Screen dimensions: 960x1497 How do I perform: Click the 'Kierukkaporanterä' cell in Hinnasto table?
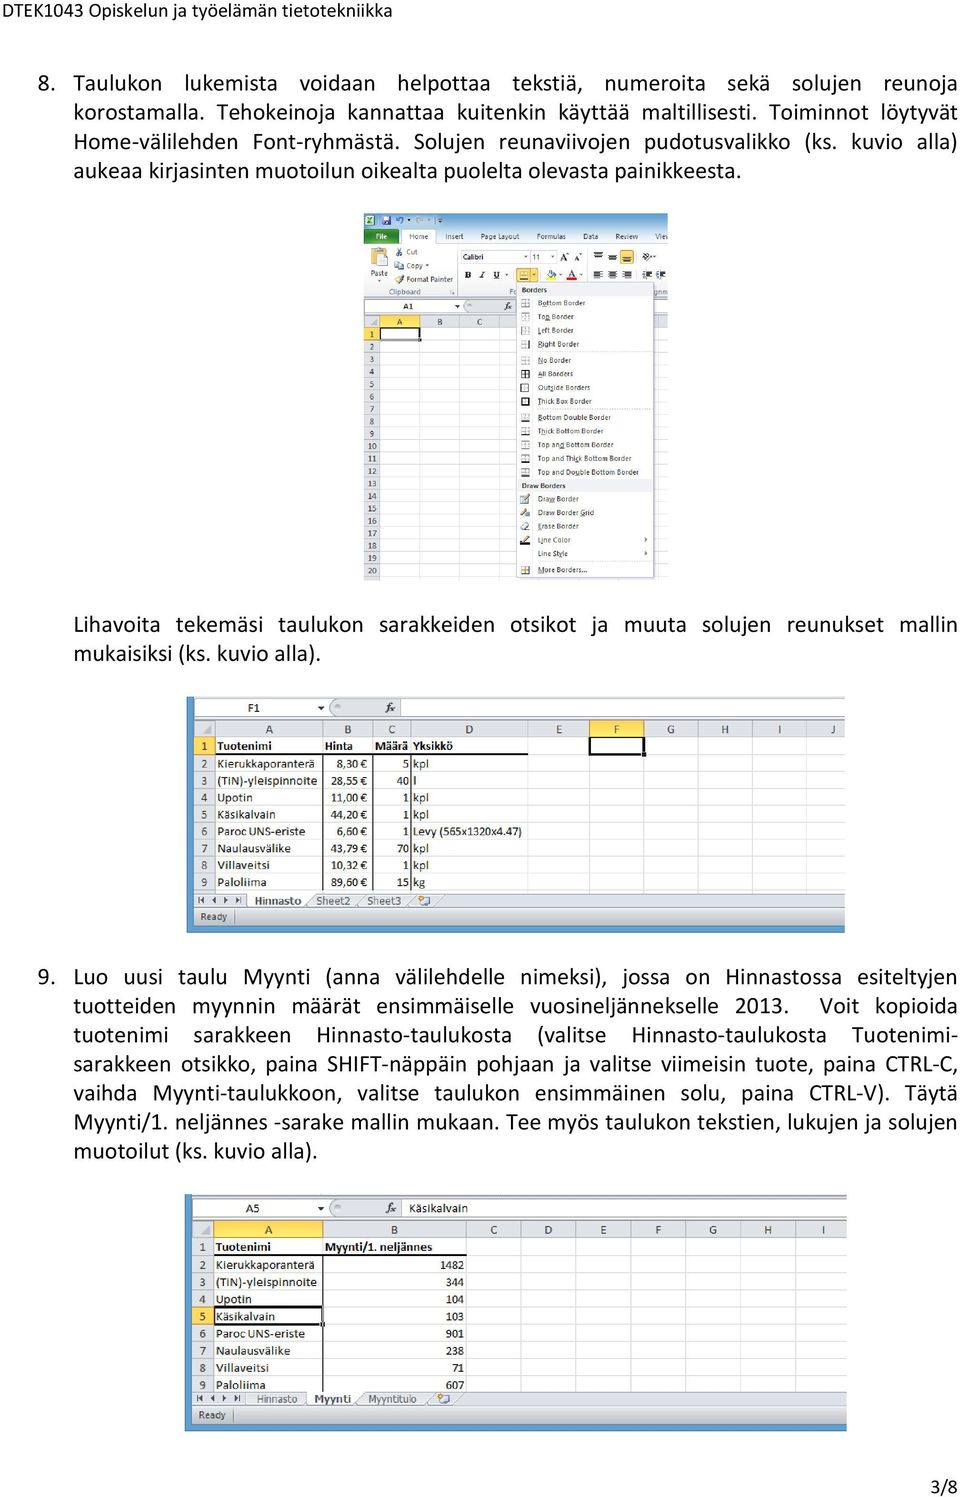(x=269, y=764)
